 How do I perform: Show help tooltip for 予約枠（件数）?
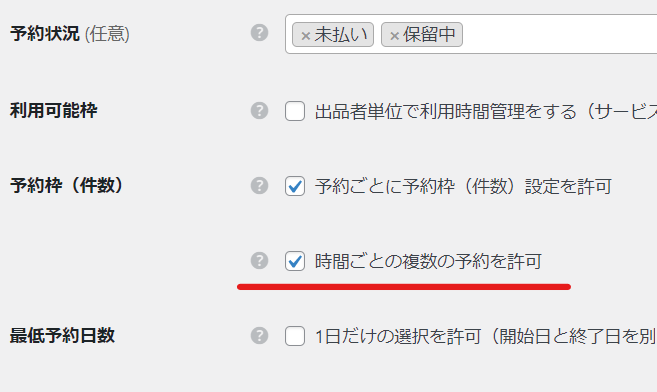click(x=259, y=186)
